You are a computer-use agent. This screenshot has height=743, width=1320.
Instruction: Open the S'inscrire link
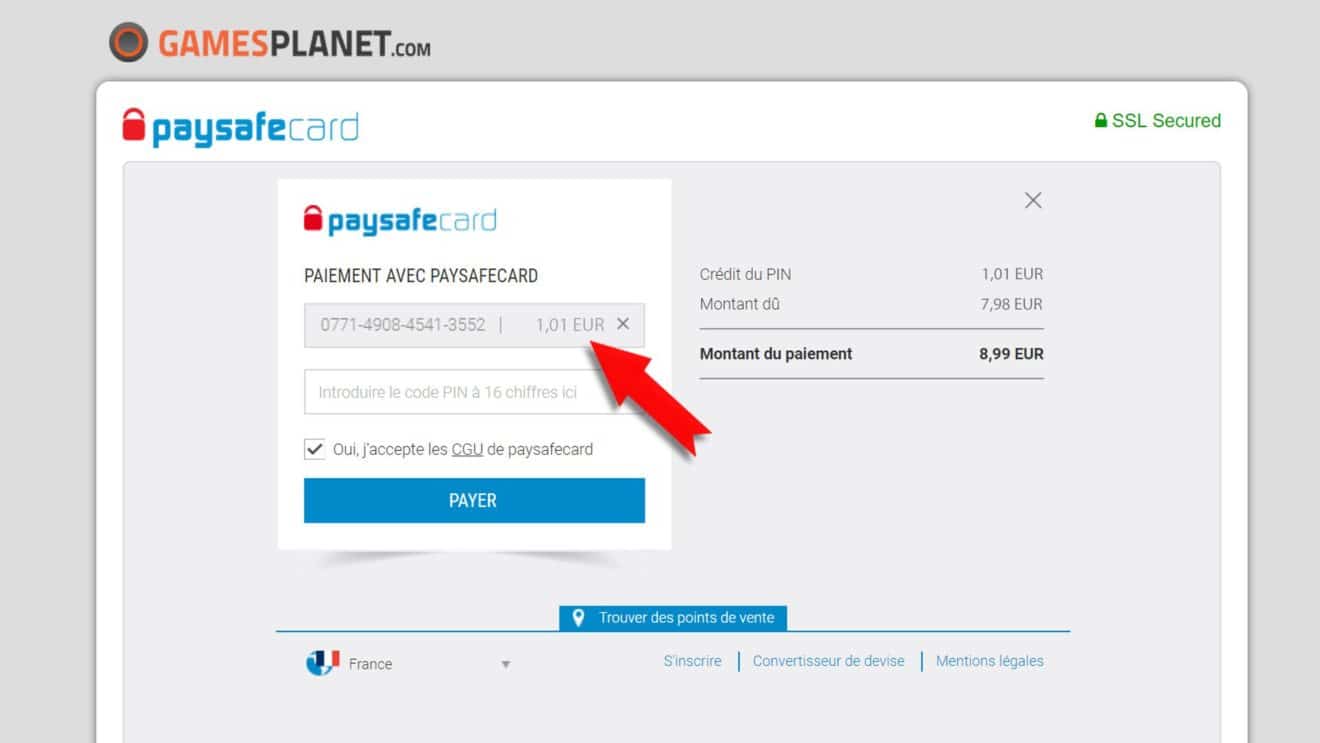click(x=692, y=661)
